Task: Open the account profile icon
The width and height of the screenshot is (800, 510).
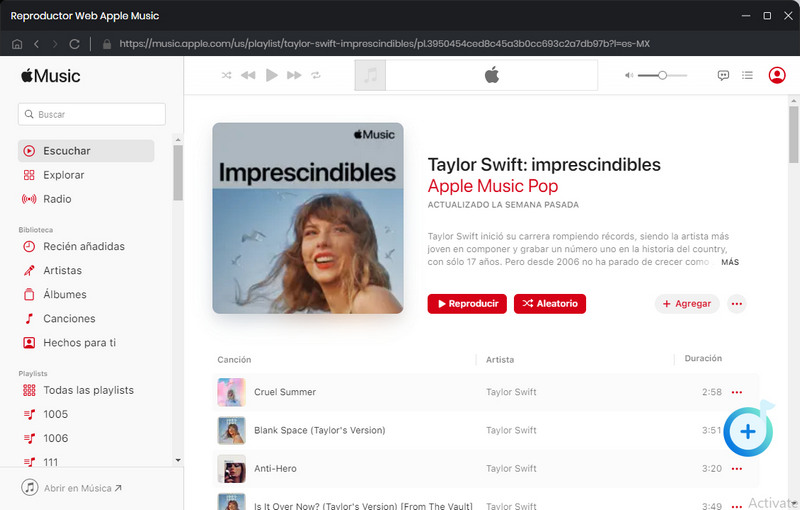Action: tap(777, 75)
